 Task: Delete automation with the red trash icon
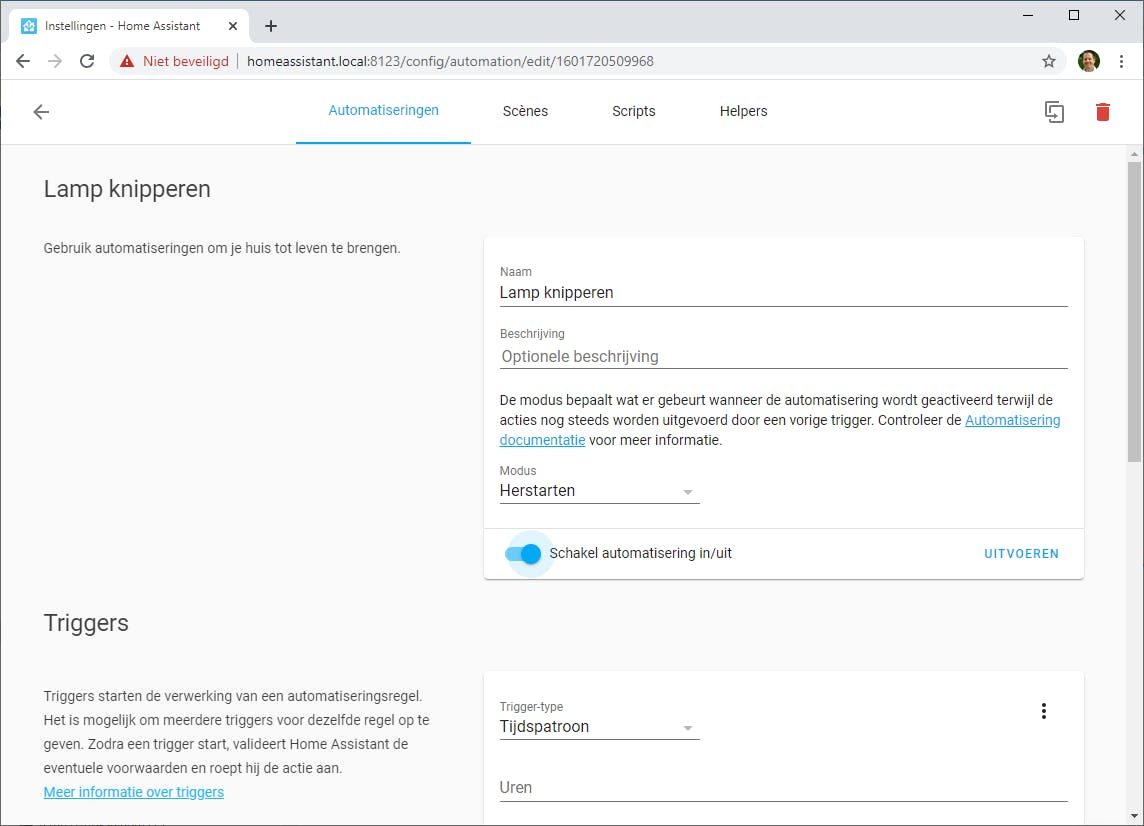(x=1103, y=112)
